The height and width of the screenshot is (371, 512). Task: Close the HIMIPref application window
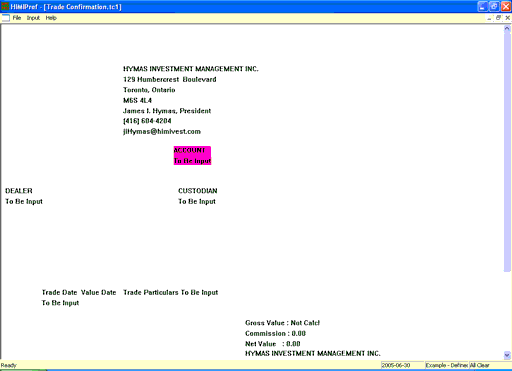[x=506, y=6]
